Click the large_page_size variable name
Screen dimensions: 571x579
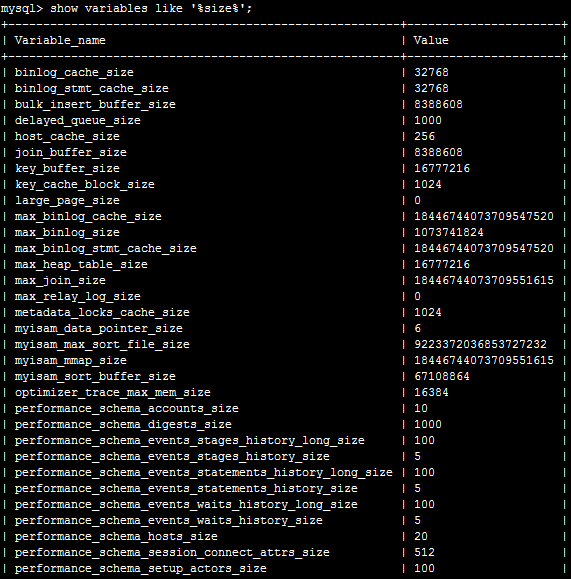point(67,201)
